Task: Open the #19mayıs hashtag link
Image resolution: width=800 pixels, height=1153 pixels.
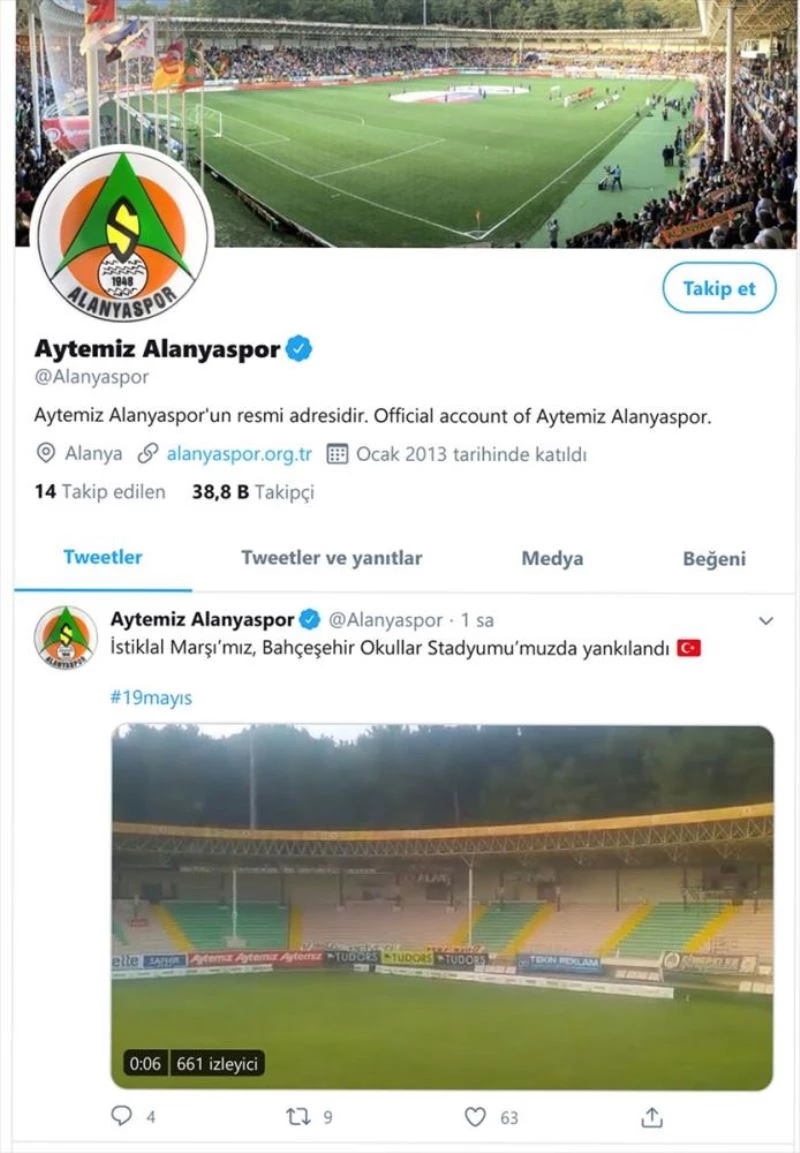Action: click(151, 697)
